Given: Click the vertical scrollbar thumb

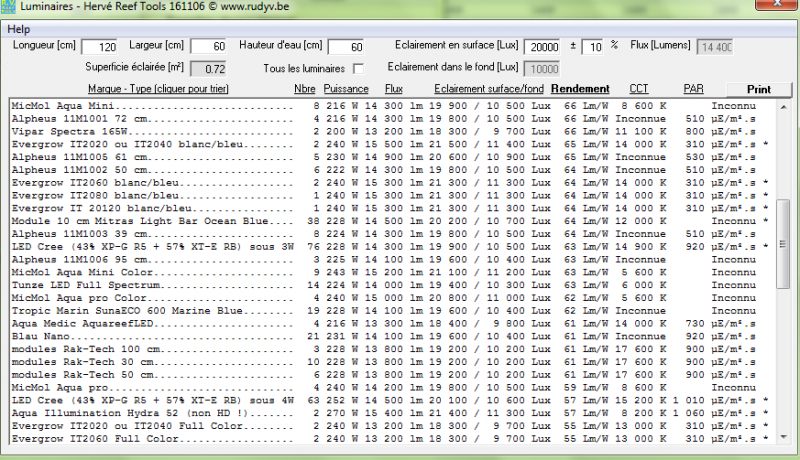Looking at the screenshot, I should [x=783, y=244].
